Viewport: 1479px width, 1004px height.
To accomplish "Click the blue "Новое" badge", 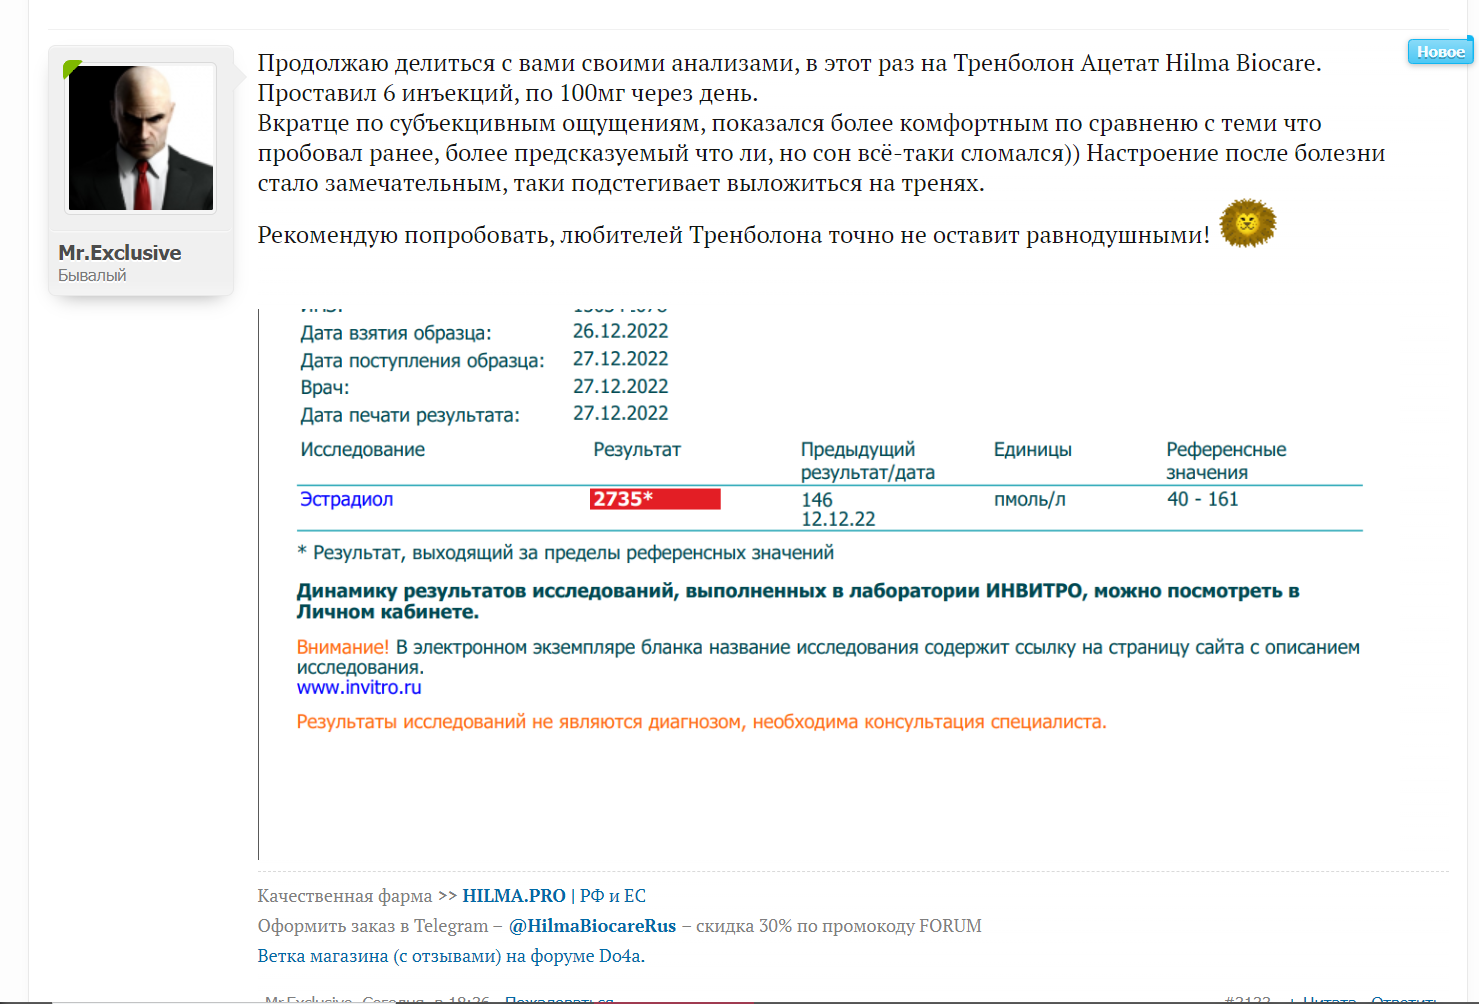I will pos(1440,52).
